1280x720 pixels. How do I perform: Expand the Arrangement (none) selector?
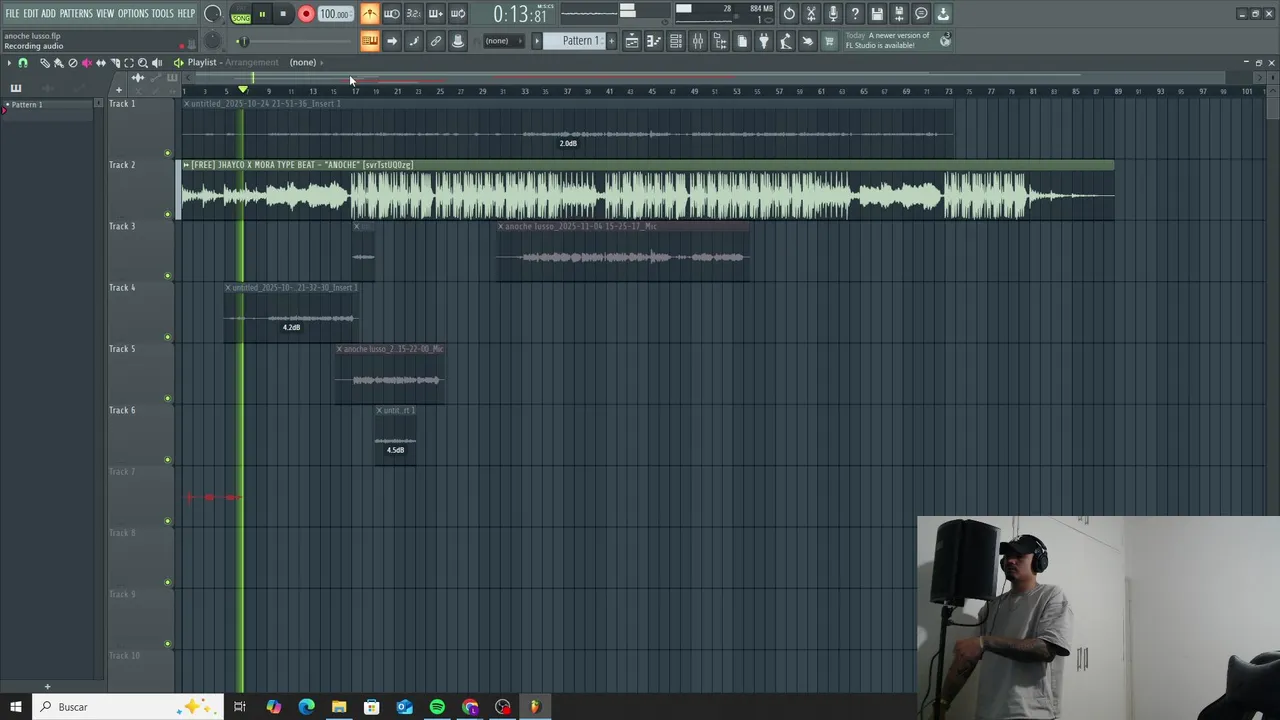307,62
